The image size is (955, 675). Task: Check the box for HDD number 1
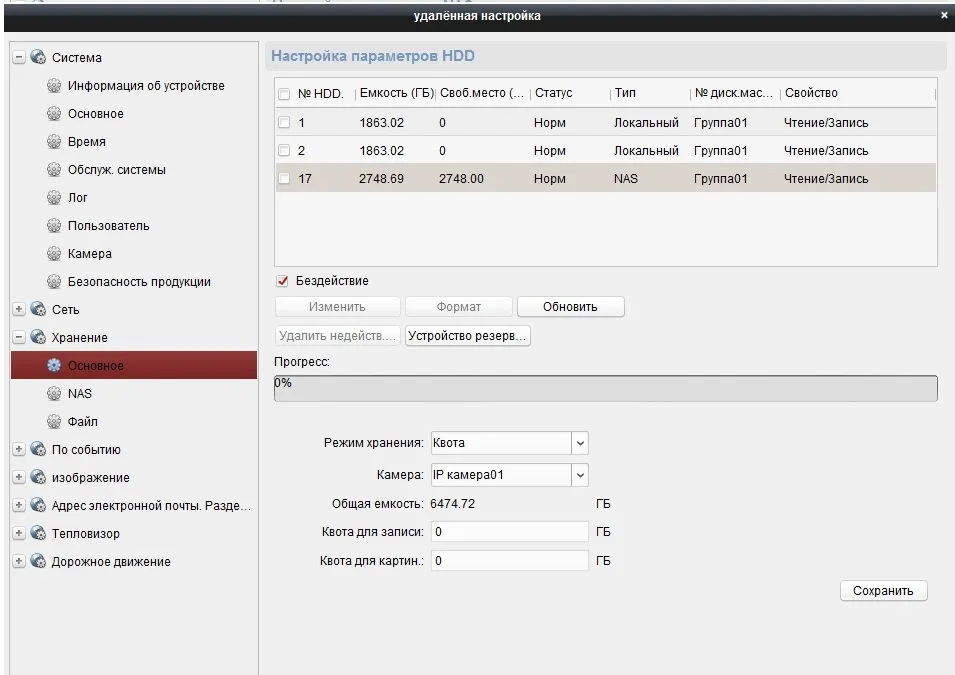[284, 123]
